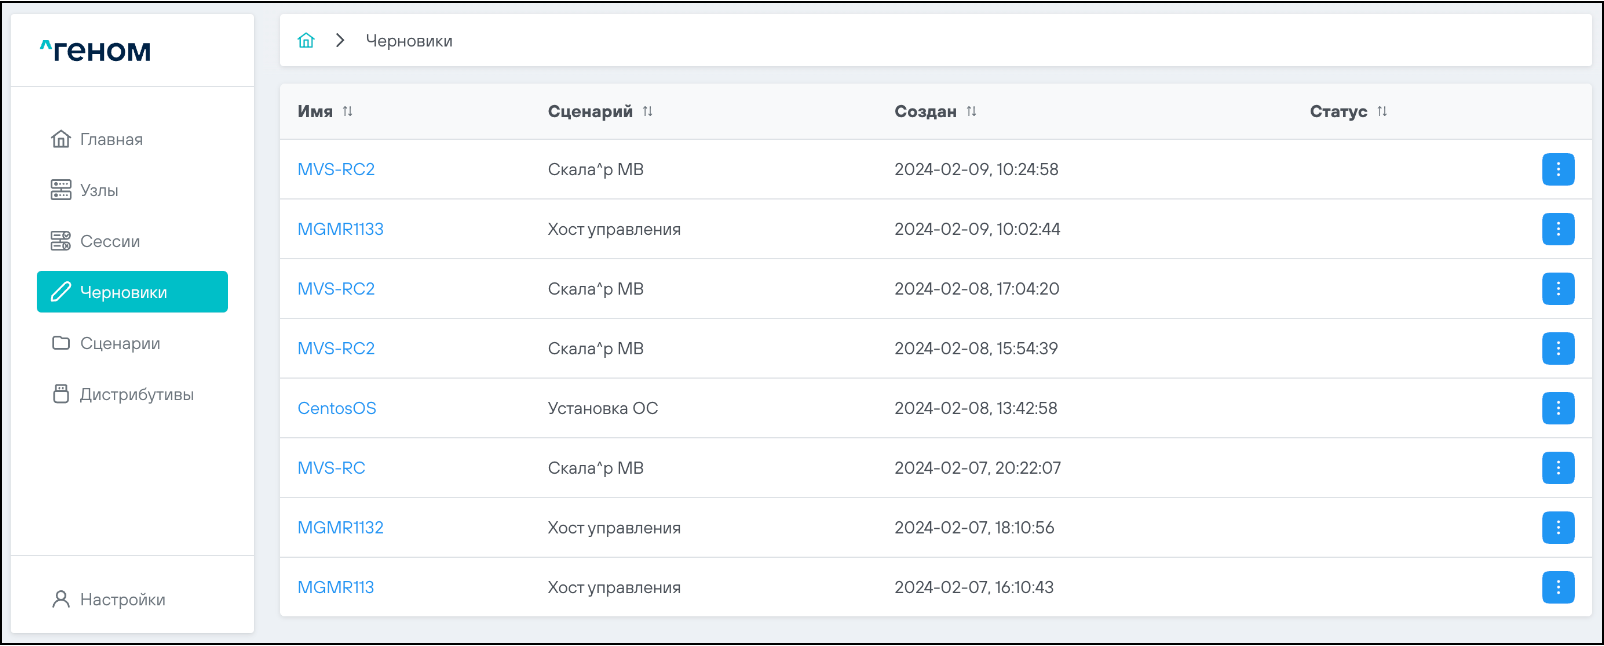Sort by Сценарий column arrows
The image size is (1604, 646).
click(x=648, y=111)
